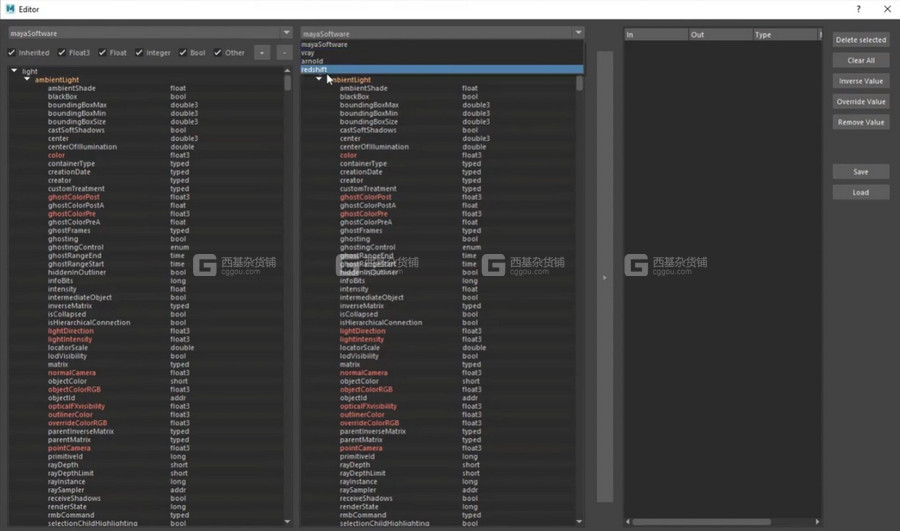
Task: Select ghostColorPost in the left panel
Action: click(x=73, y=197)
